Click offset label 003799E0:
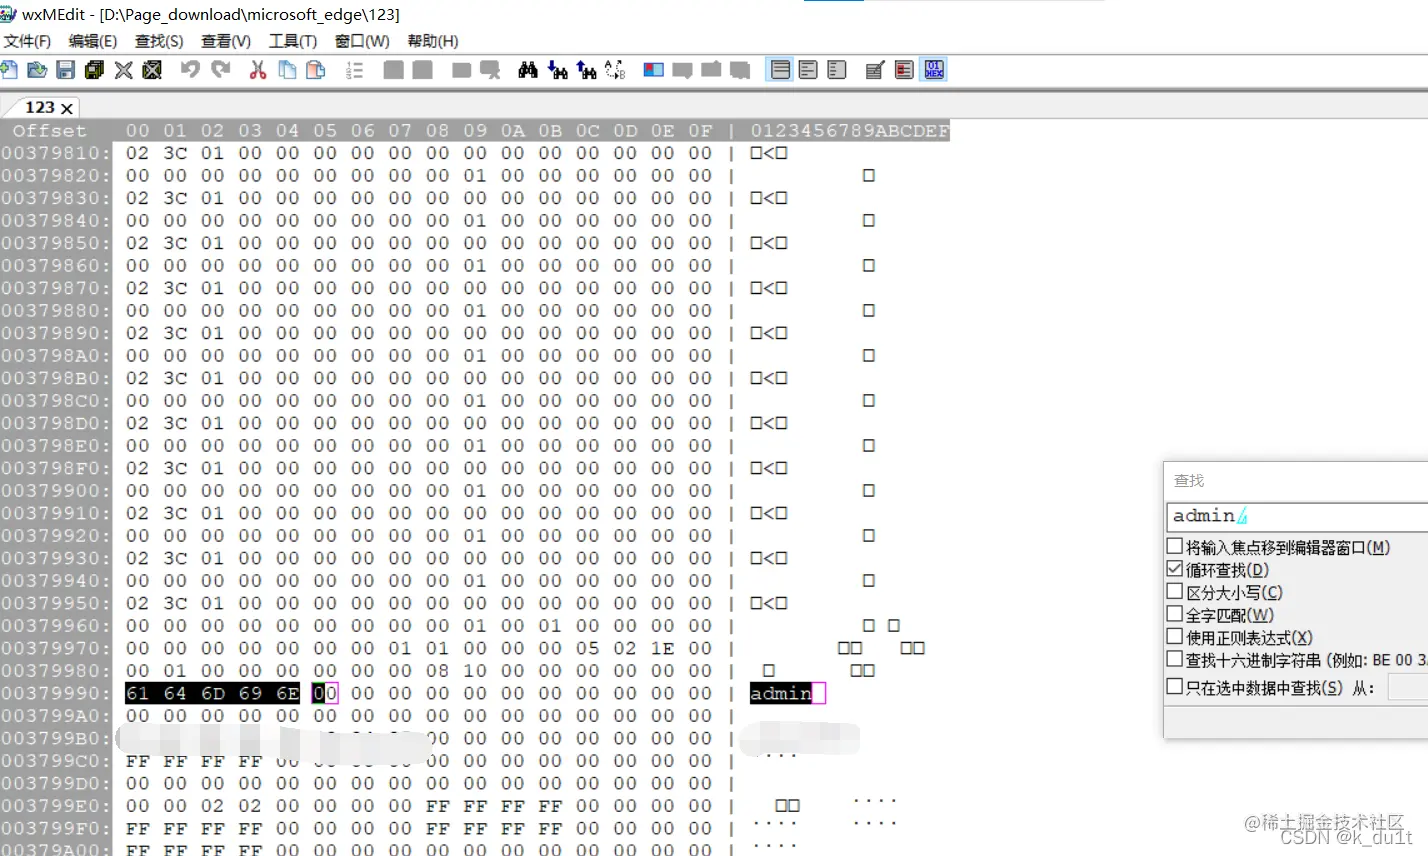The image size is (1428, 856). tap(56, 805)
